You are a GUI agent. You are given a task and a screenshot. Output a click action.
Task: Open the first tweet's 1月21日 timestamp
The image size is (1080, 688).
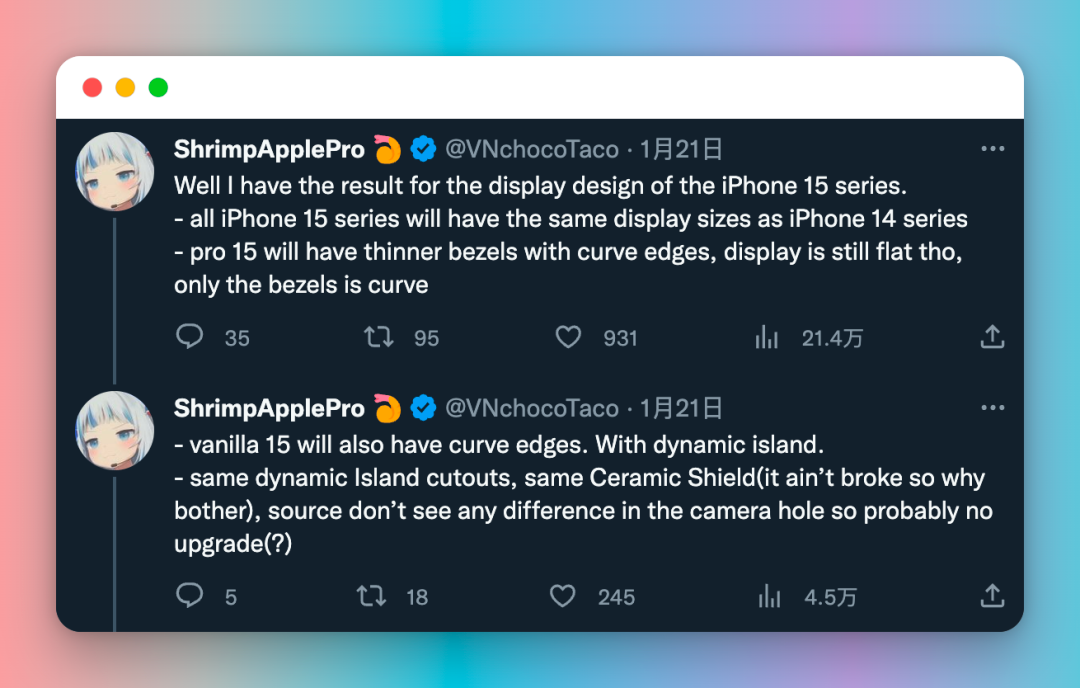(x=681, y=150)
